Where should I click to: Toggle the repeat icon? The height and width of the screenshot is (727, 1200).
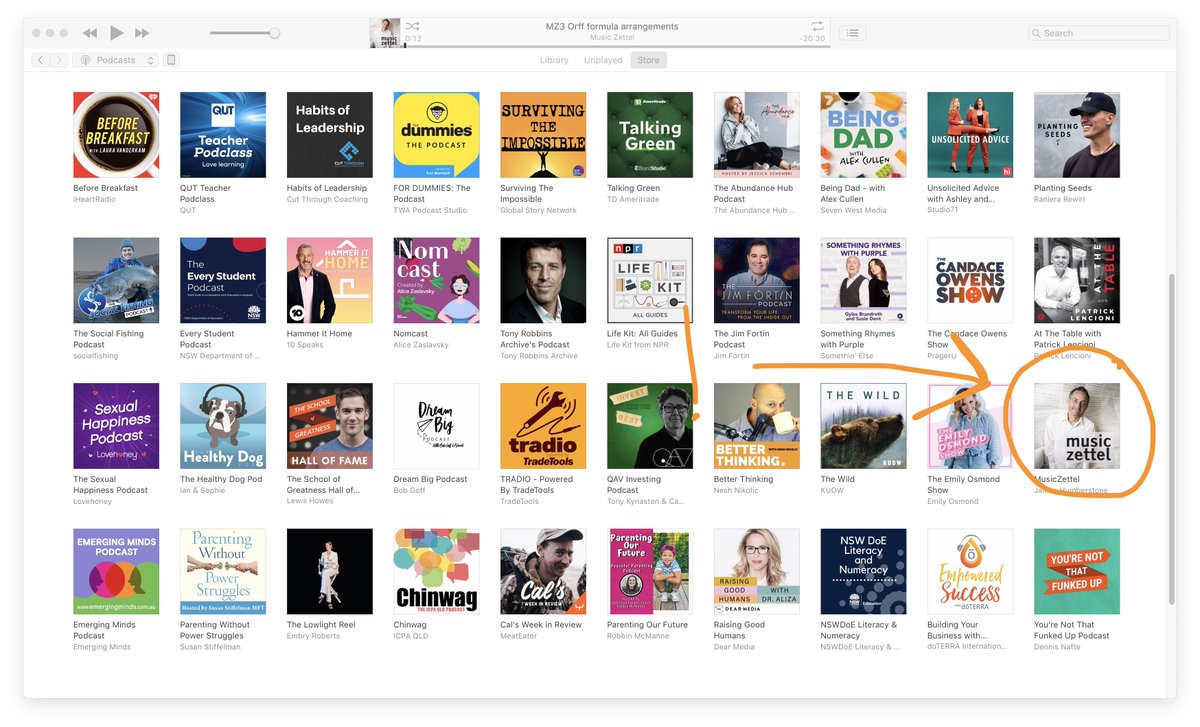click(x=817, y=26)
